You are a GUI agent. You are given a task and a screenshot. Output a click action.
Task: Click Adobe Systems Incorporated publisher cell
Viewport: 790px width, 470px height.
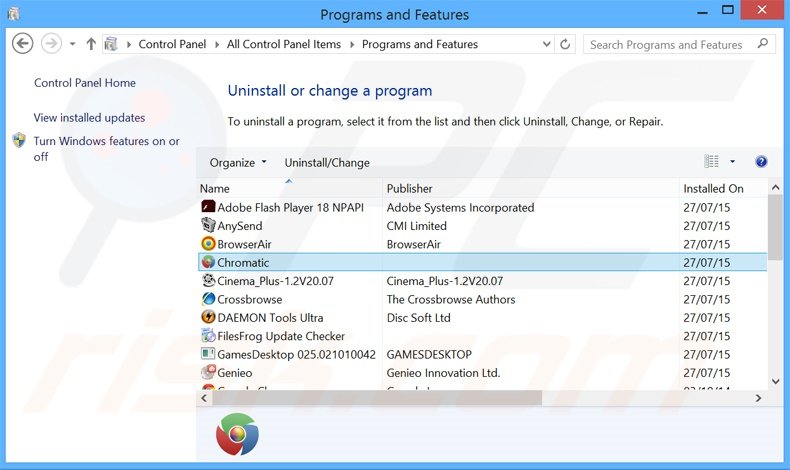pos(460,208)
